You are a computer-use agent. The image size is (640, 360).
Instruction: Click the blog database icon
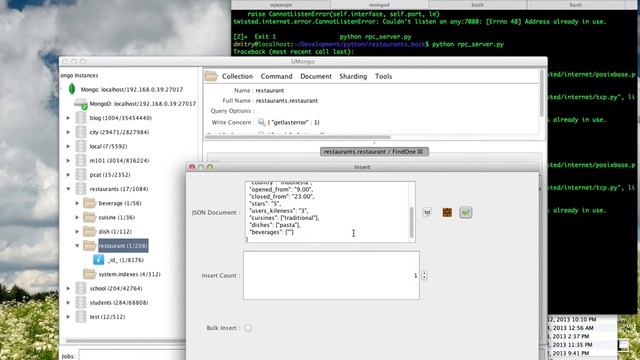click(81, 118)
